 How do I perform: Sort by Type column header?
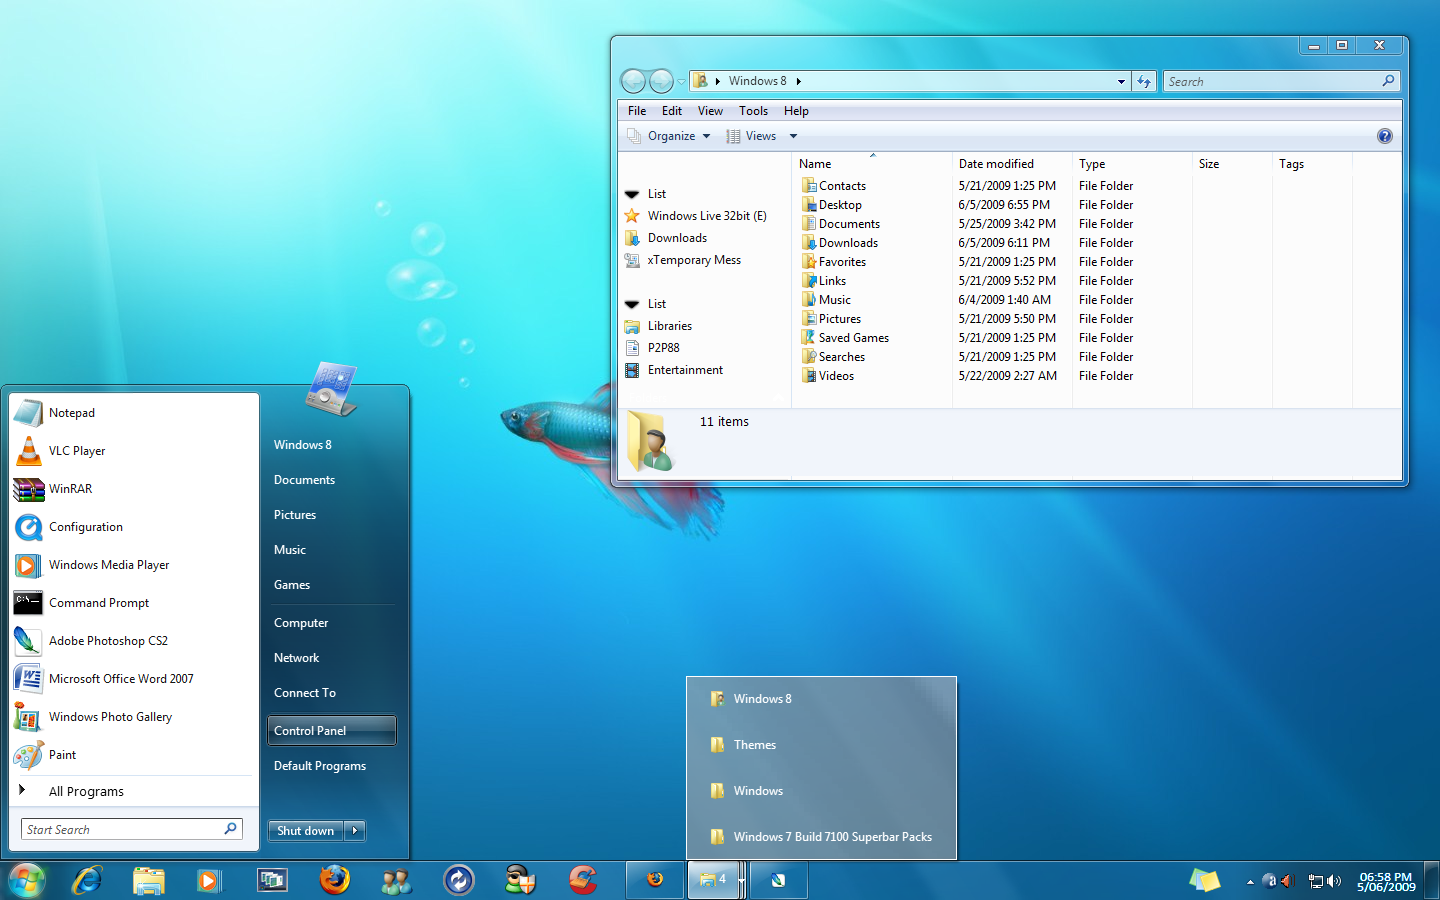[x=1132, y=164]
